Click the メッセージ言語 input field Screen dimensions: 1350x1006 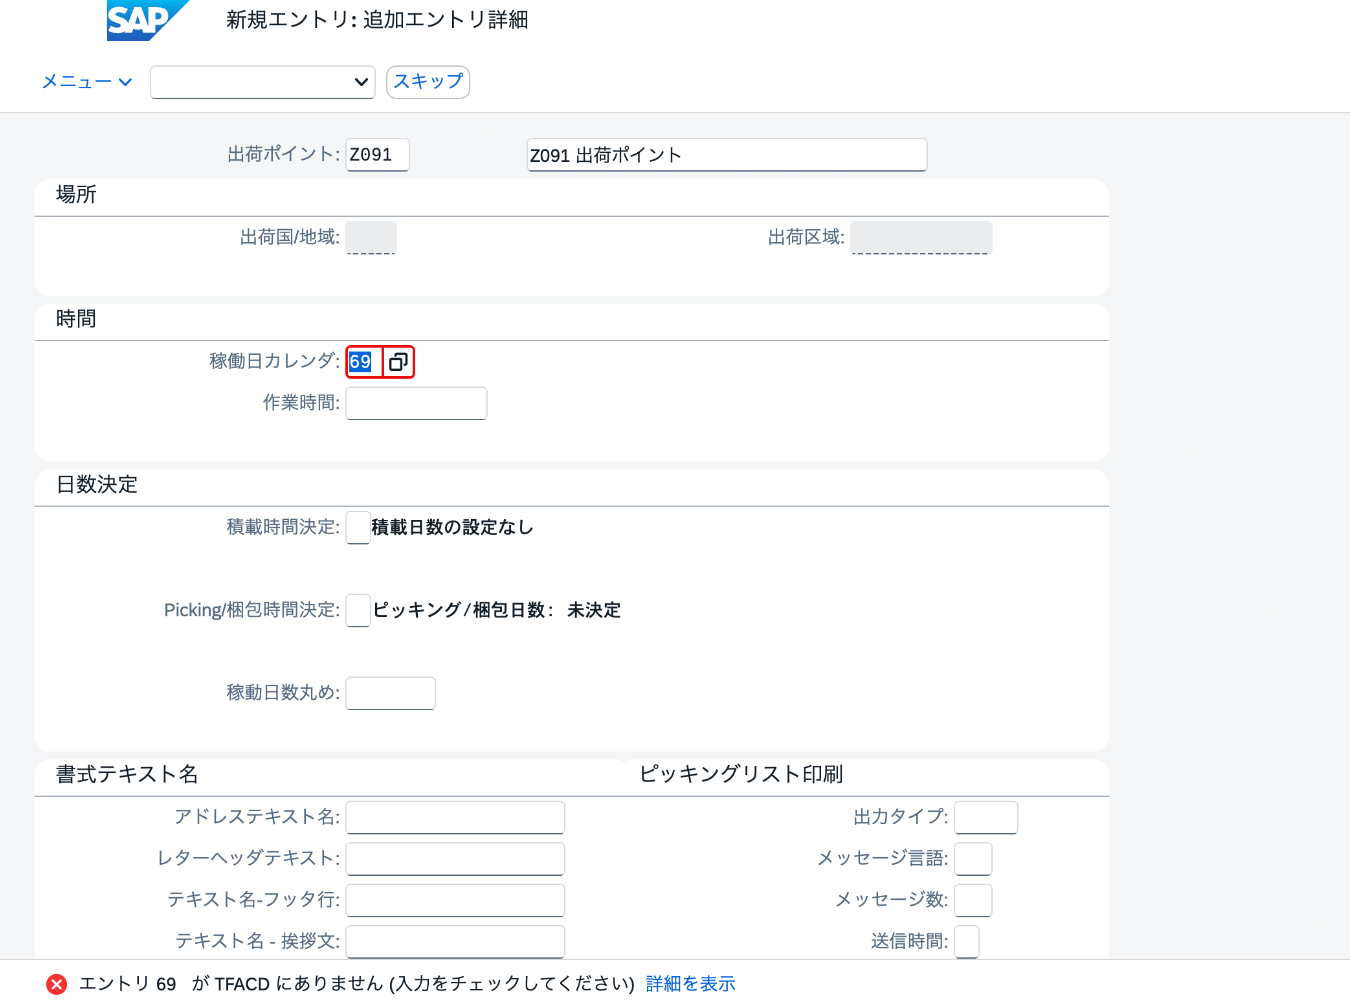click(x=973, y=858)
